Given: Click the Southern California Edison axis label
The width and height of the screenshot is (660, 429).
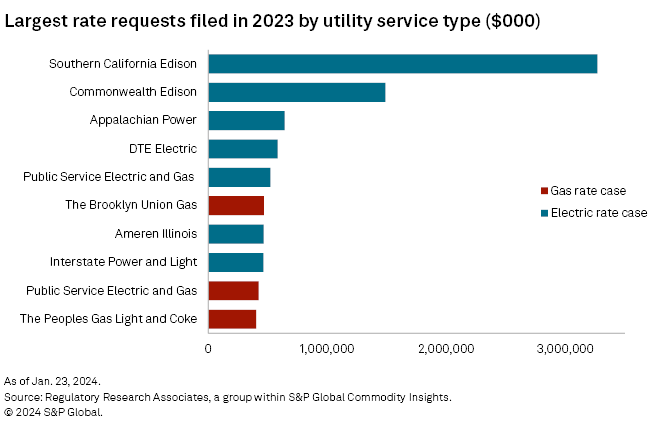Looking at the screenshot, I should click(123, 64).
